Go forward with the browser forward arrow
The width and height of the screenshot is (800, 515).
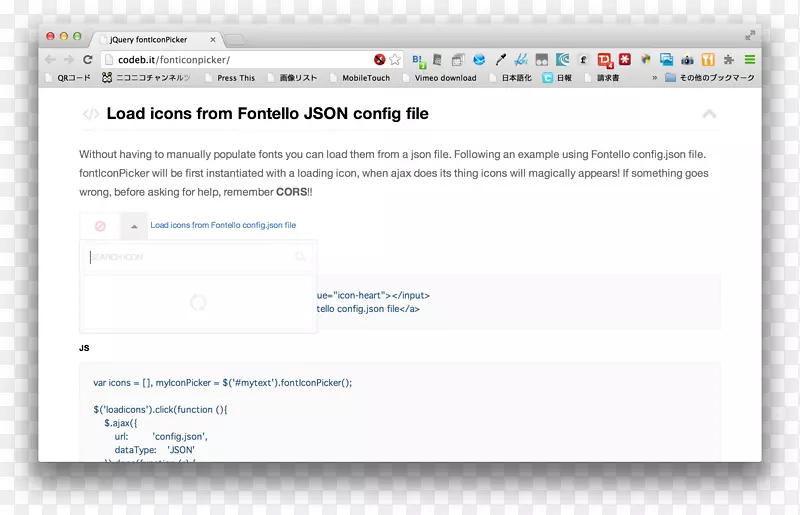click(x=69, y=60)
